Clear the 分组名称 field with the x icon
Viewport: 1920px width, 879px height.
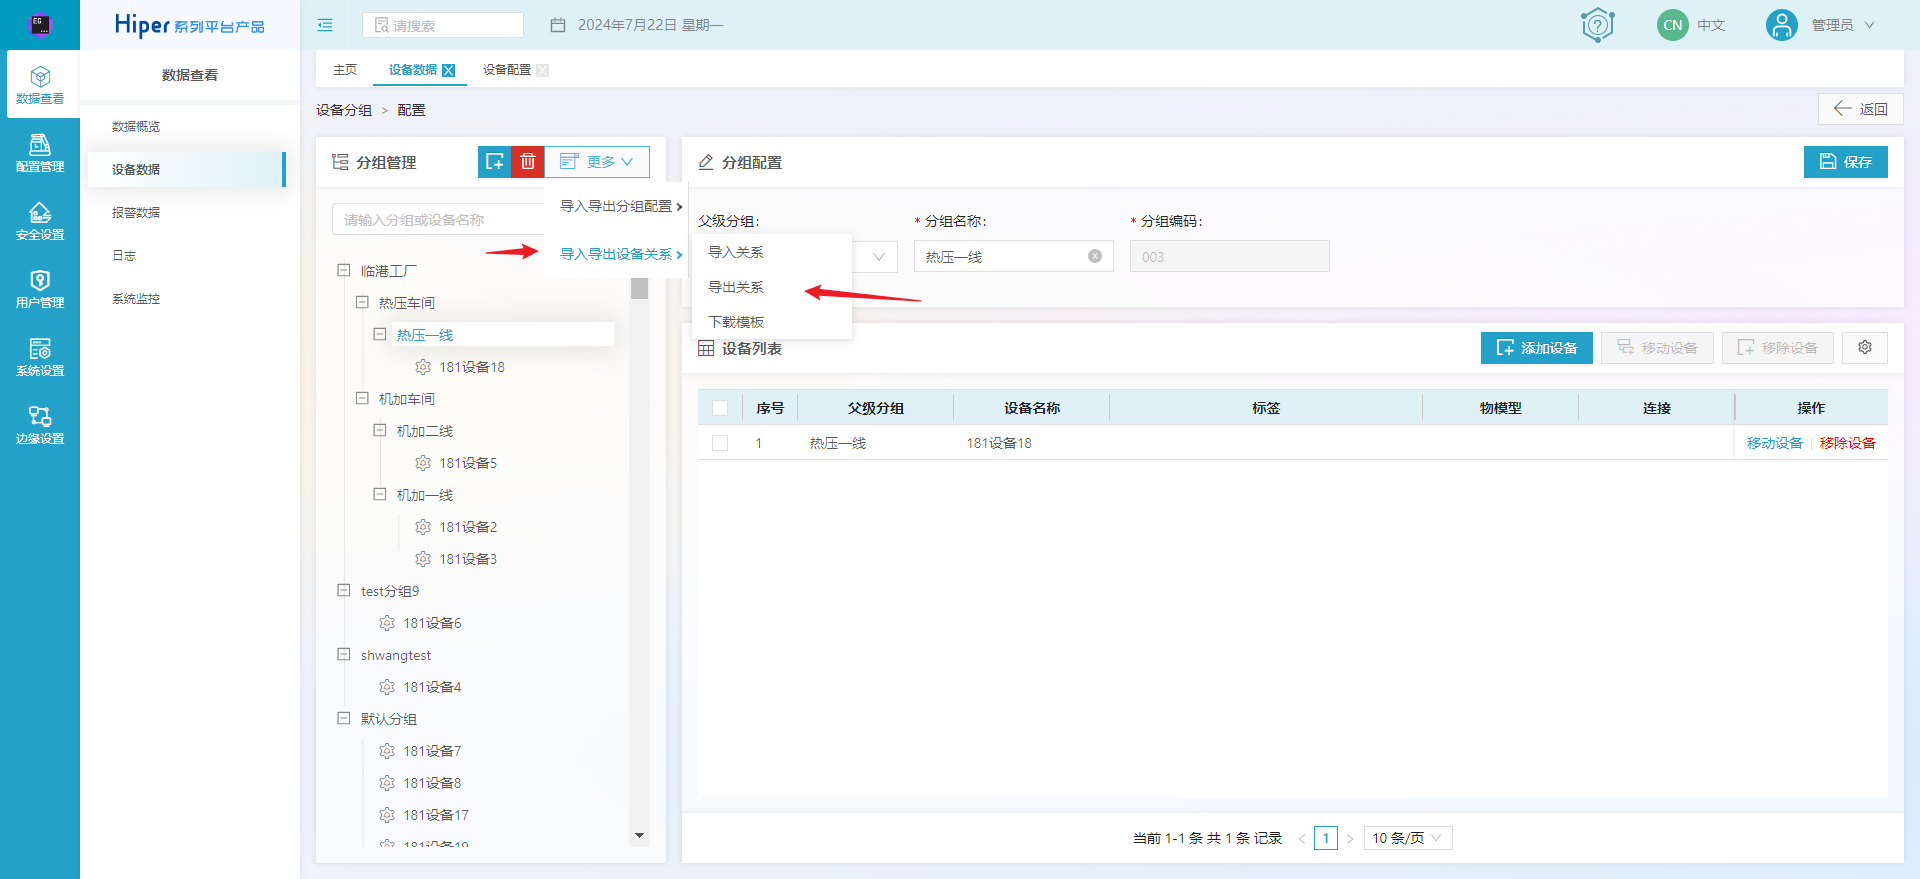click(x=1095, y=256)
